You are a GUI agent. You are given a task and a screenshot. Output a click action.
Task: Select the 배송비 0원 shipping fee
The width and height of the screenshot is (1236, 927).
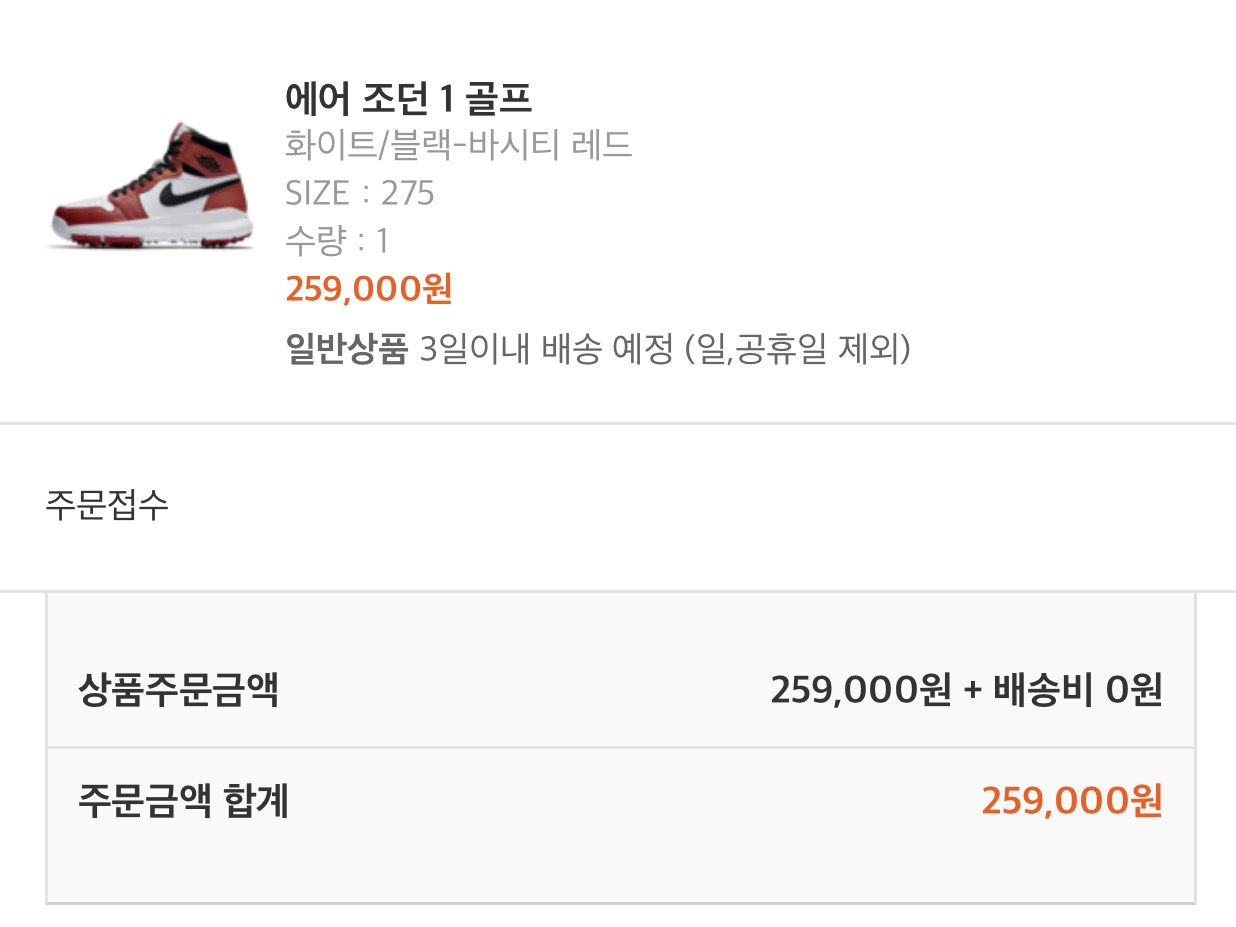1077,690
